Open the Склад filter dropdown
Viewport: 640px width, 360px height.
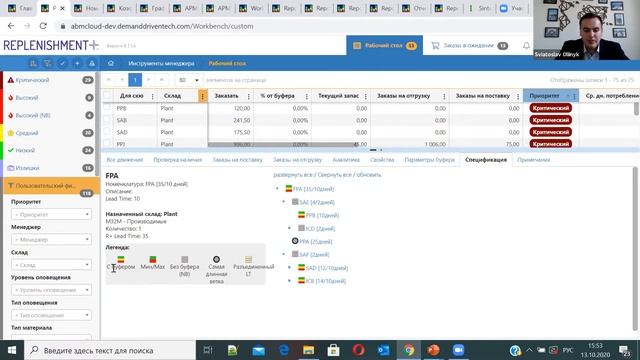click(51, 265)
